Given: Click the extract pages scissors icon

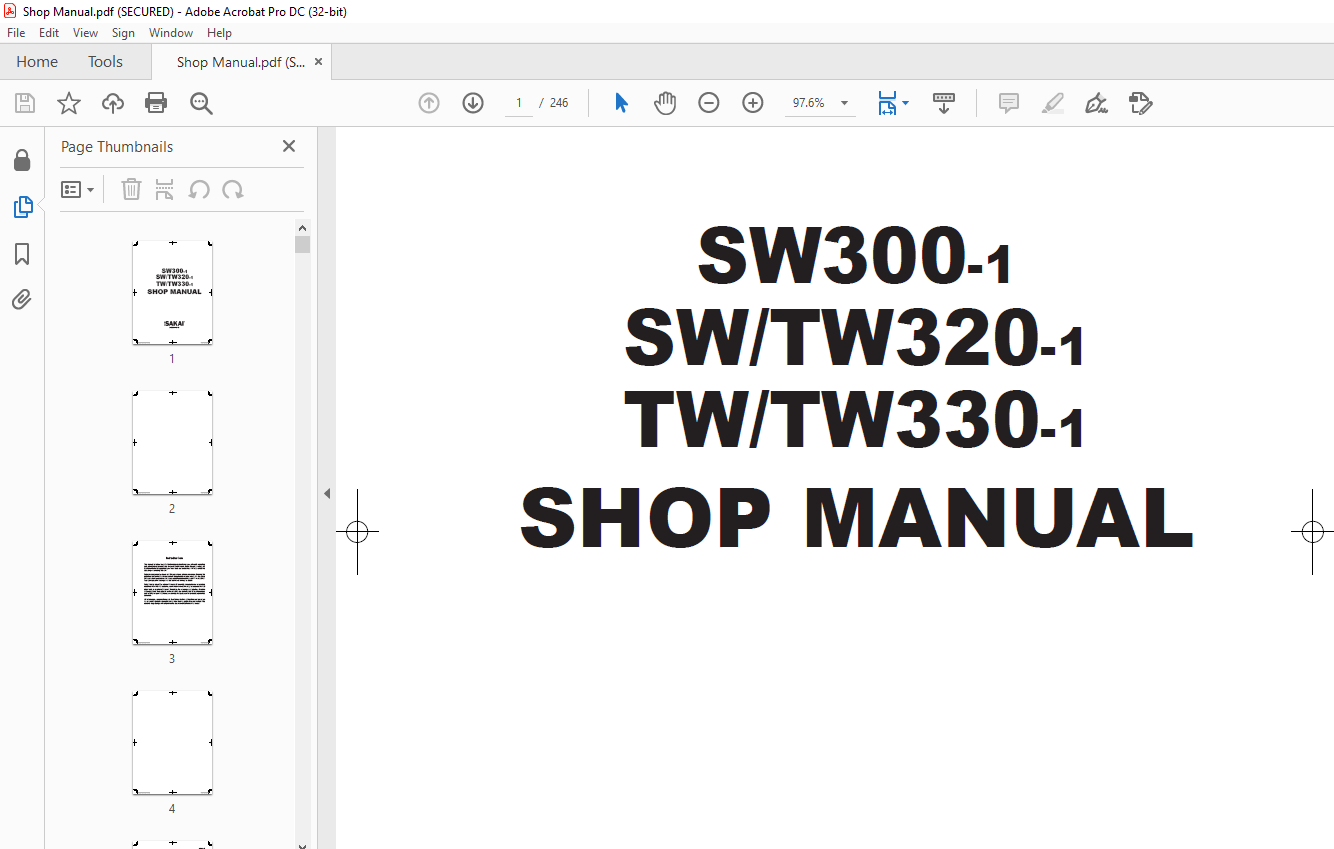Looking at the screenshot, I should coord(165,189).
